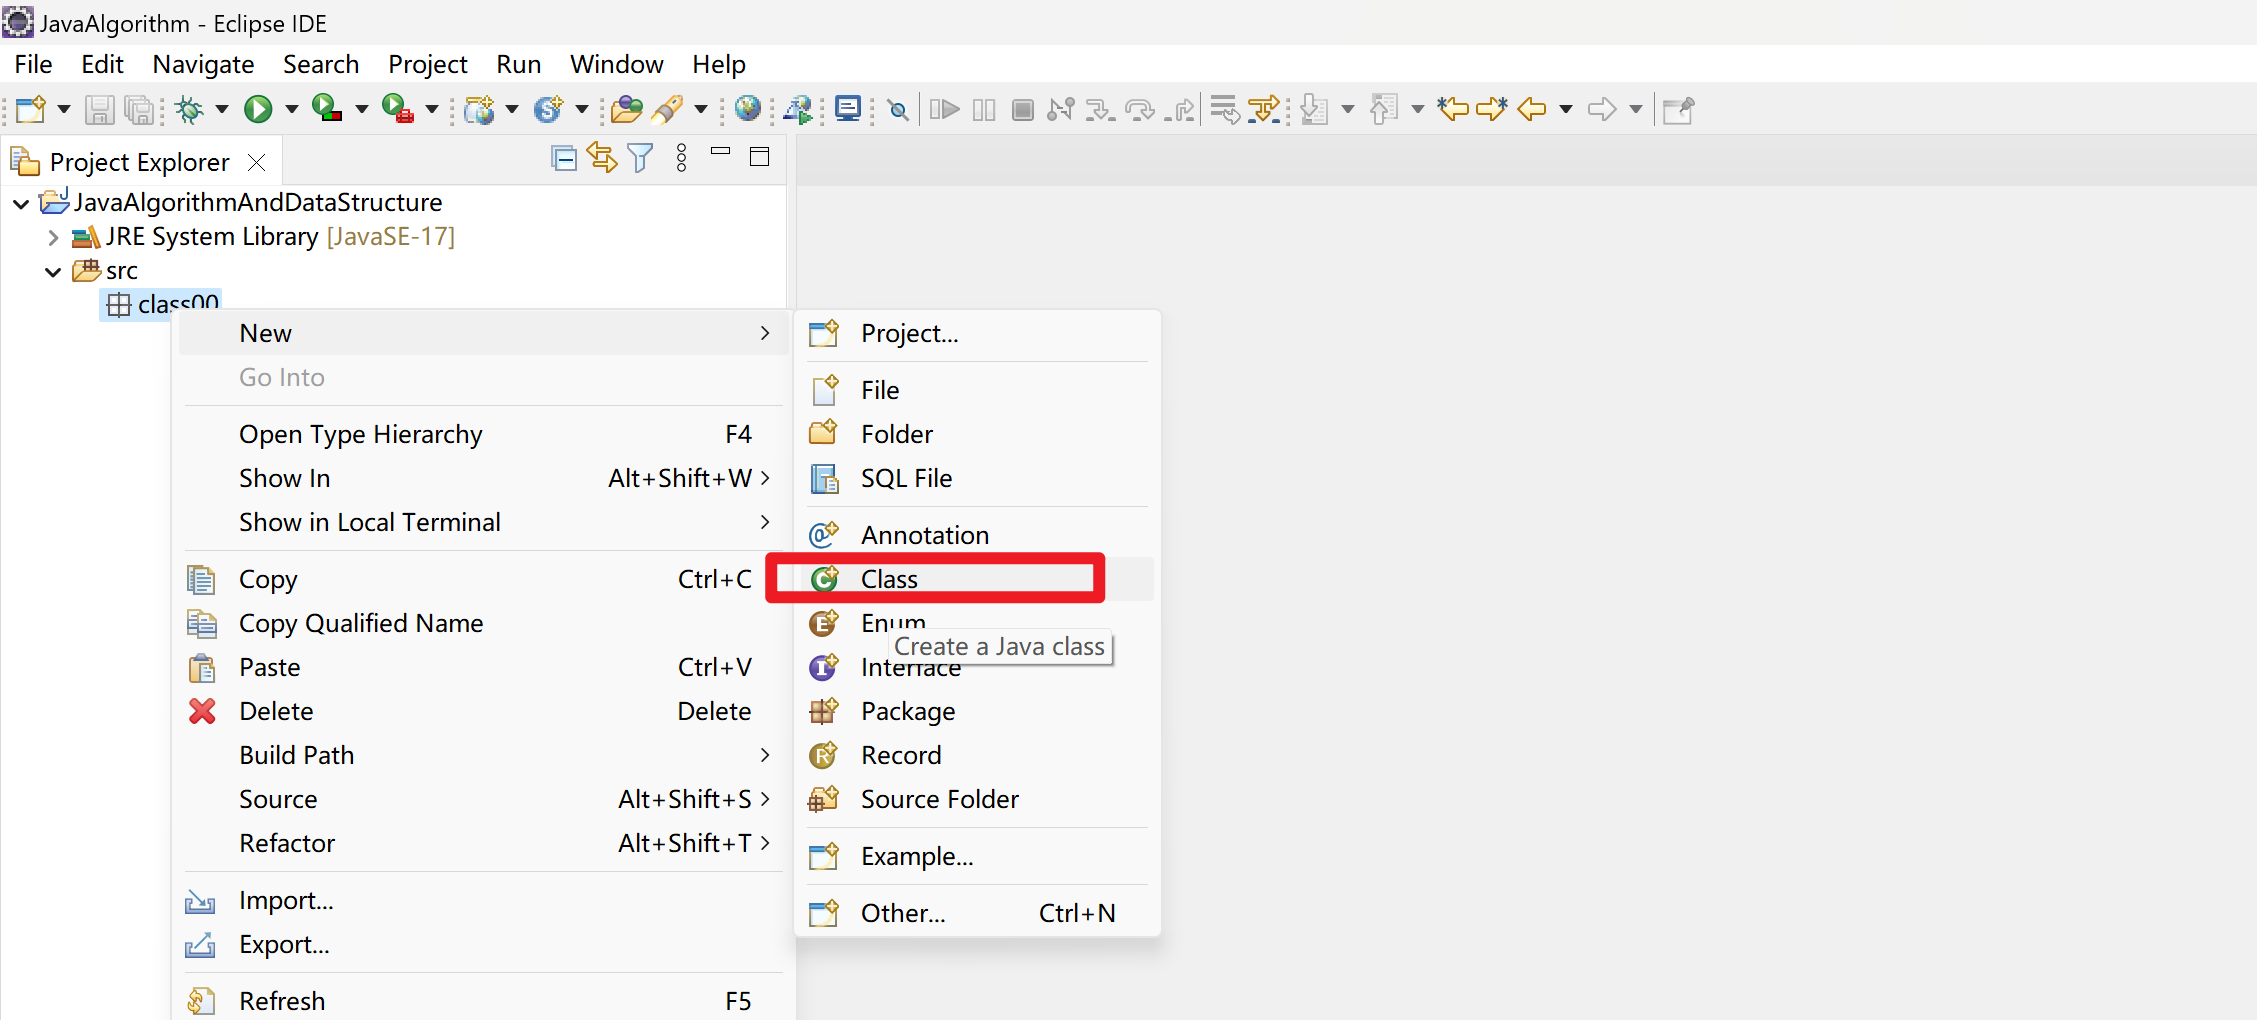Open the Run menu
This screenshot has height=1020, width=2257.
pos(519,64)
